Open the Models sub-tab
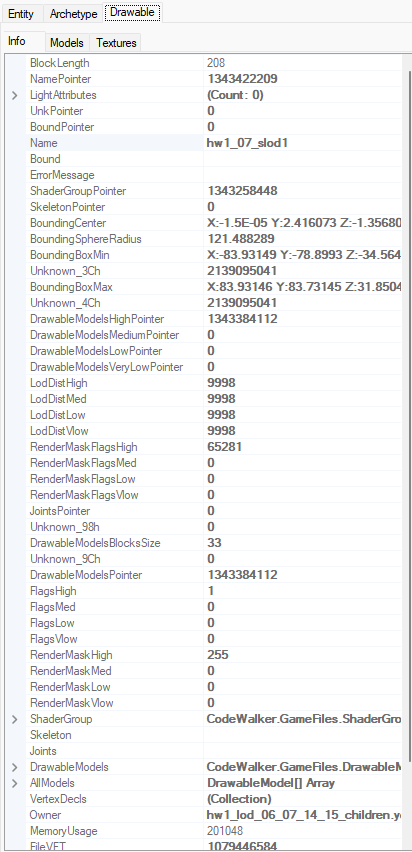 pyautogui.click(x=67, y=42)
